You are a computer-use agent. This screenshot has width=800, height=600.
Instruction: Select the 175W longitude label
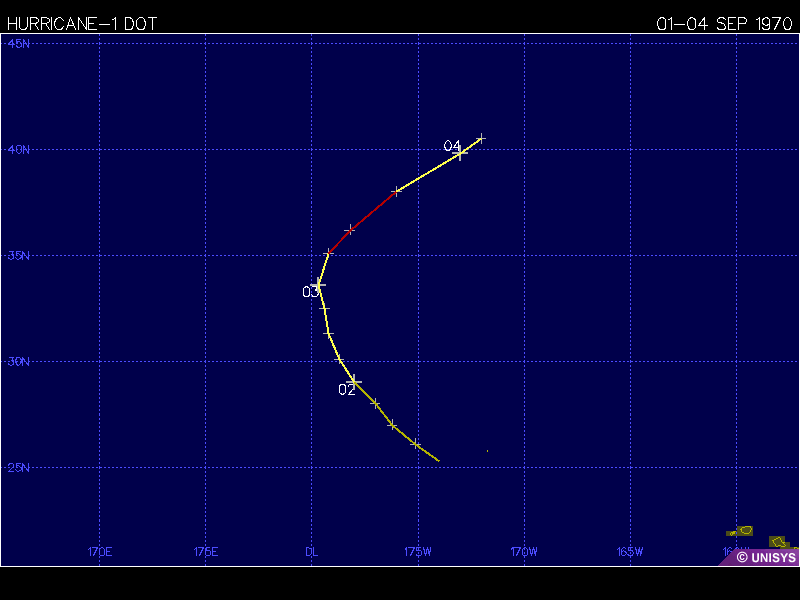tap(418, 551)
